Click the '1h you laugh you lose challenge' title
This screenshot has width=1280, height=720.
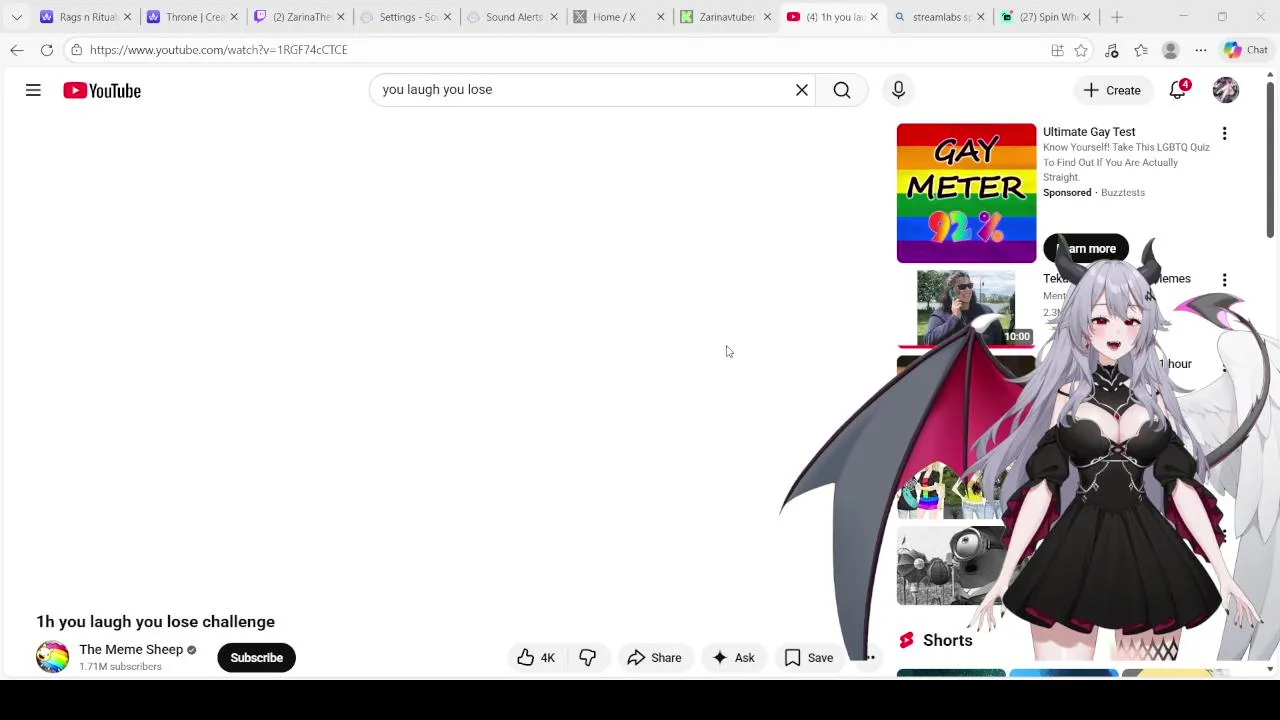pos(155,622)
